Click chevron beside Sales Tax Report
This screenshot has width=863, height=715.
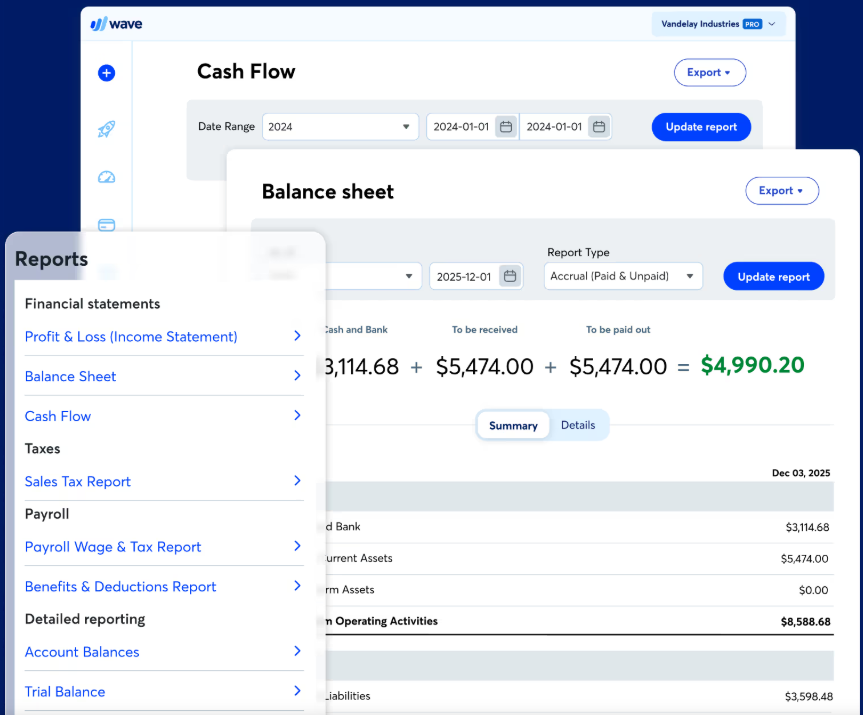pyautogui.click(x=297, y=481)
